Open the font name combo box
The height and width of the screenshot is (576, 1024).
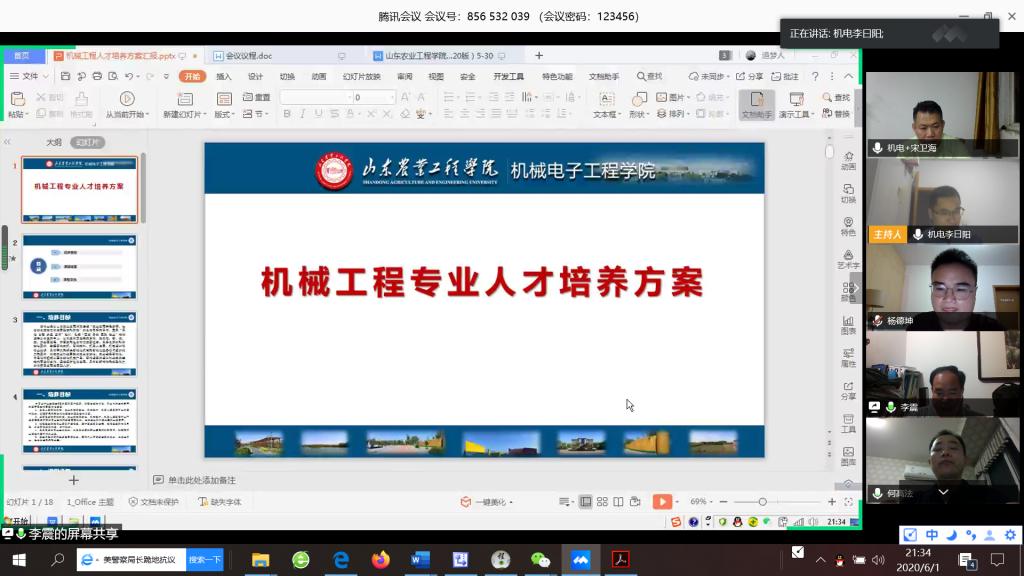(x=314, y=97)
